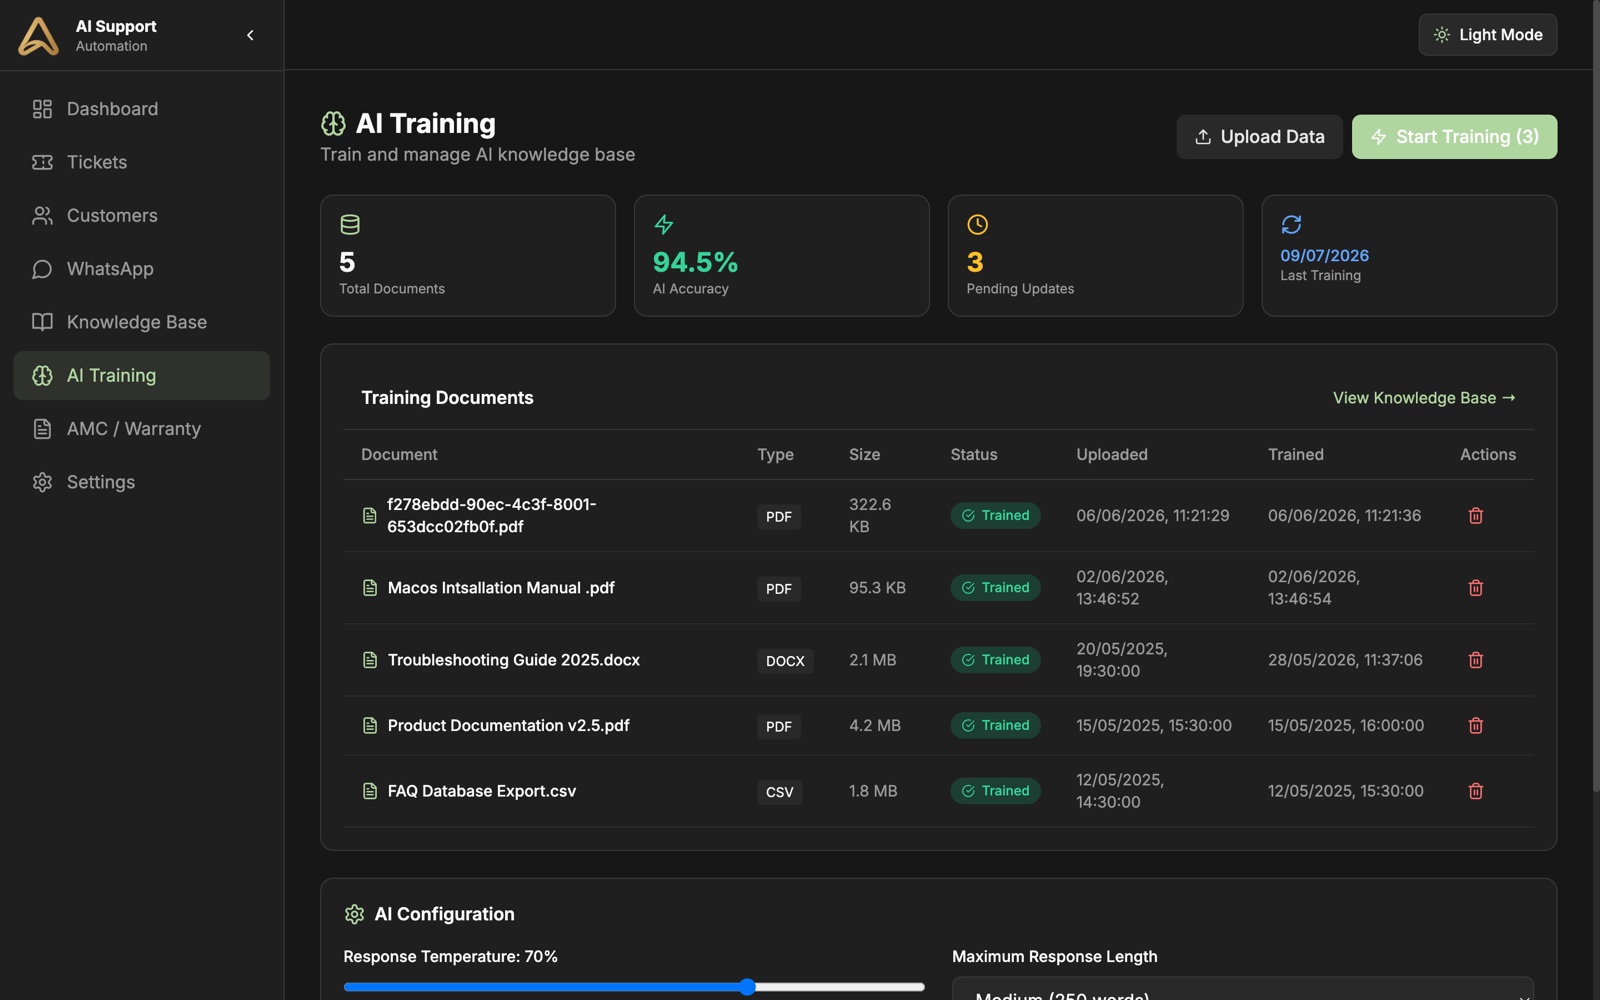Click the Document column header
1600x1000 pixels.
(399, 454)
